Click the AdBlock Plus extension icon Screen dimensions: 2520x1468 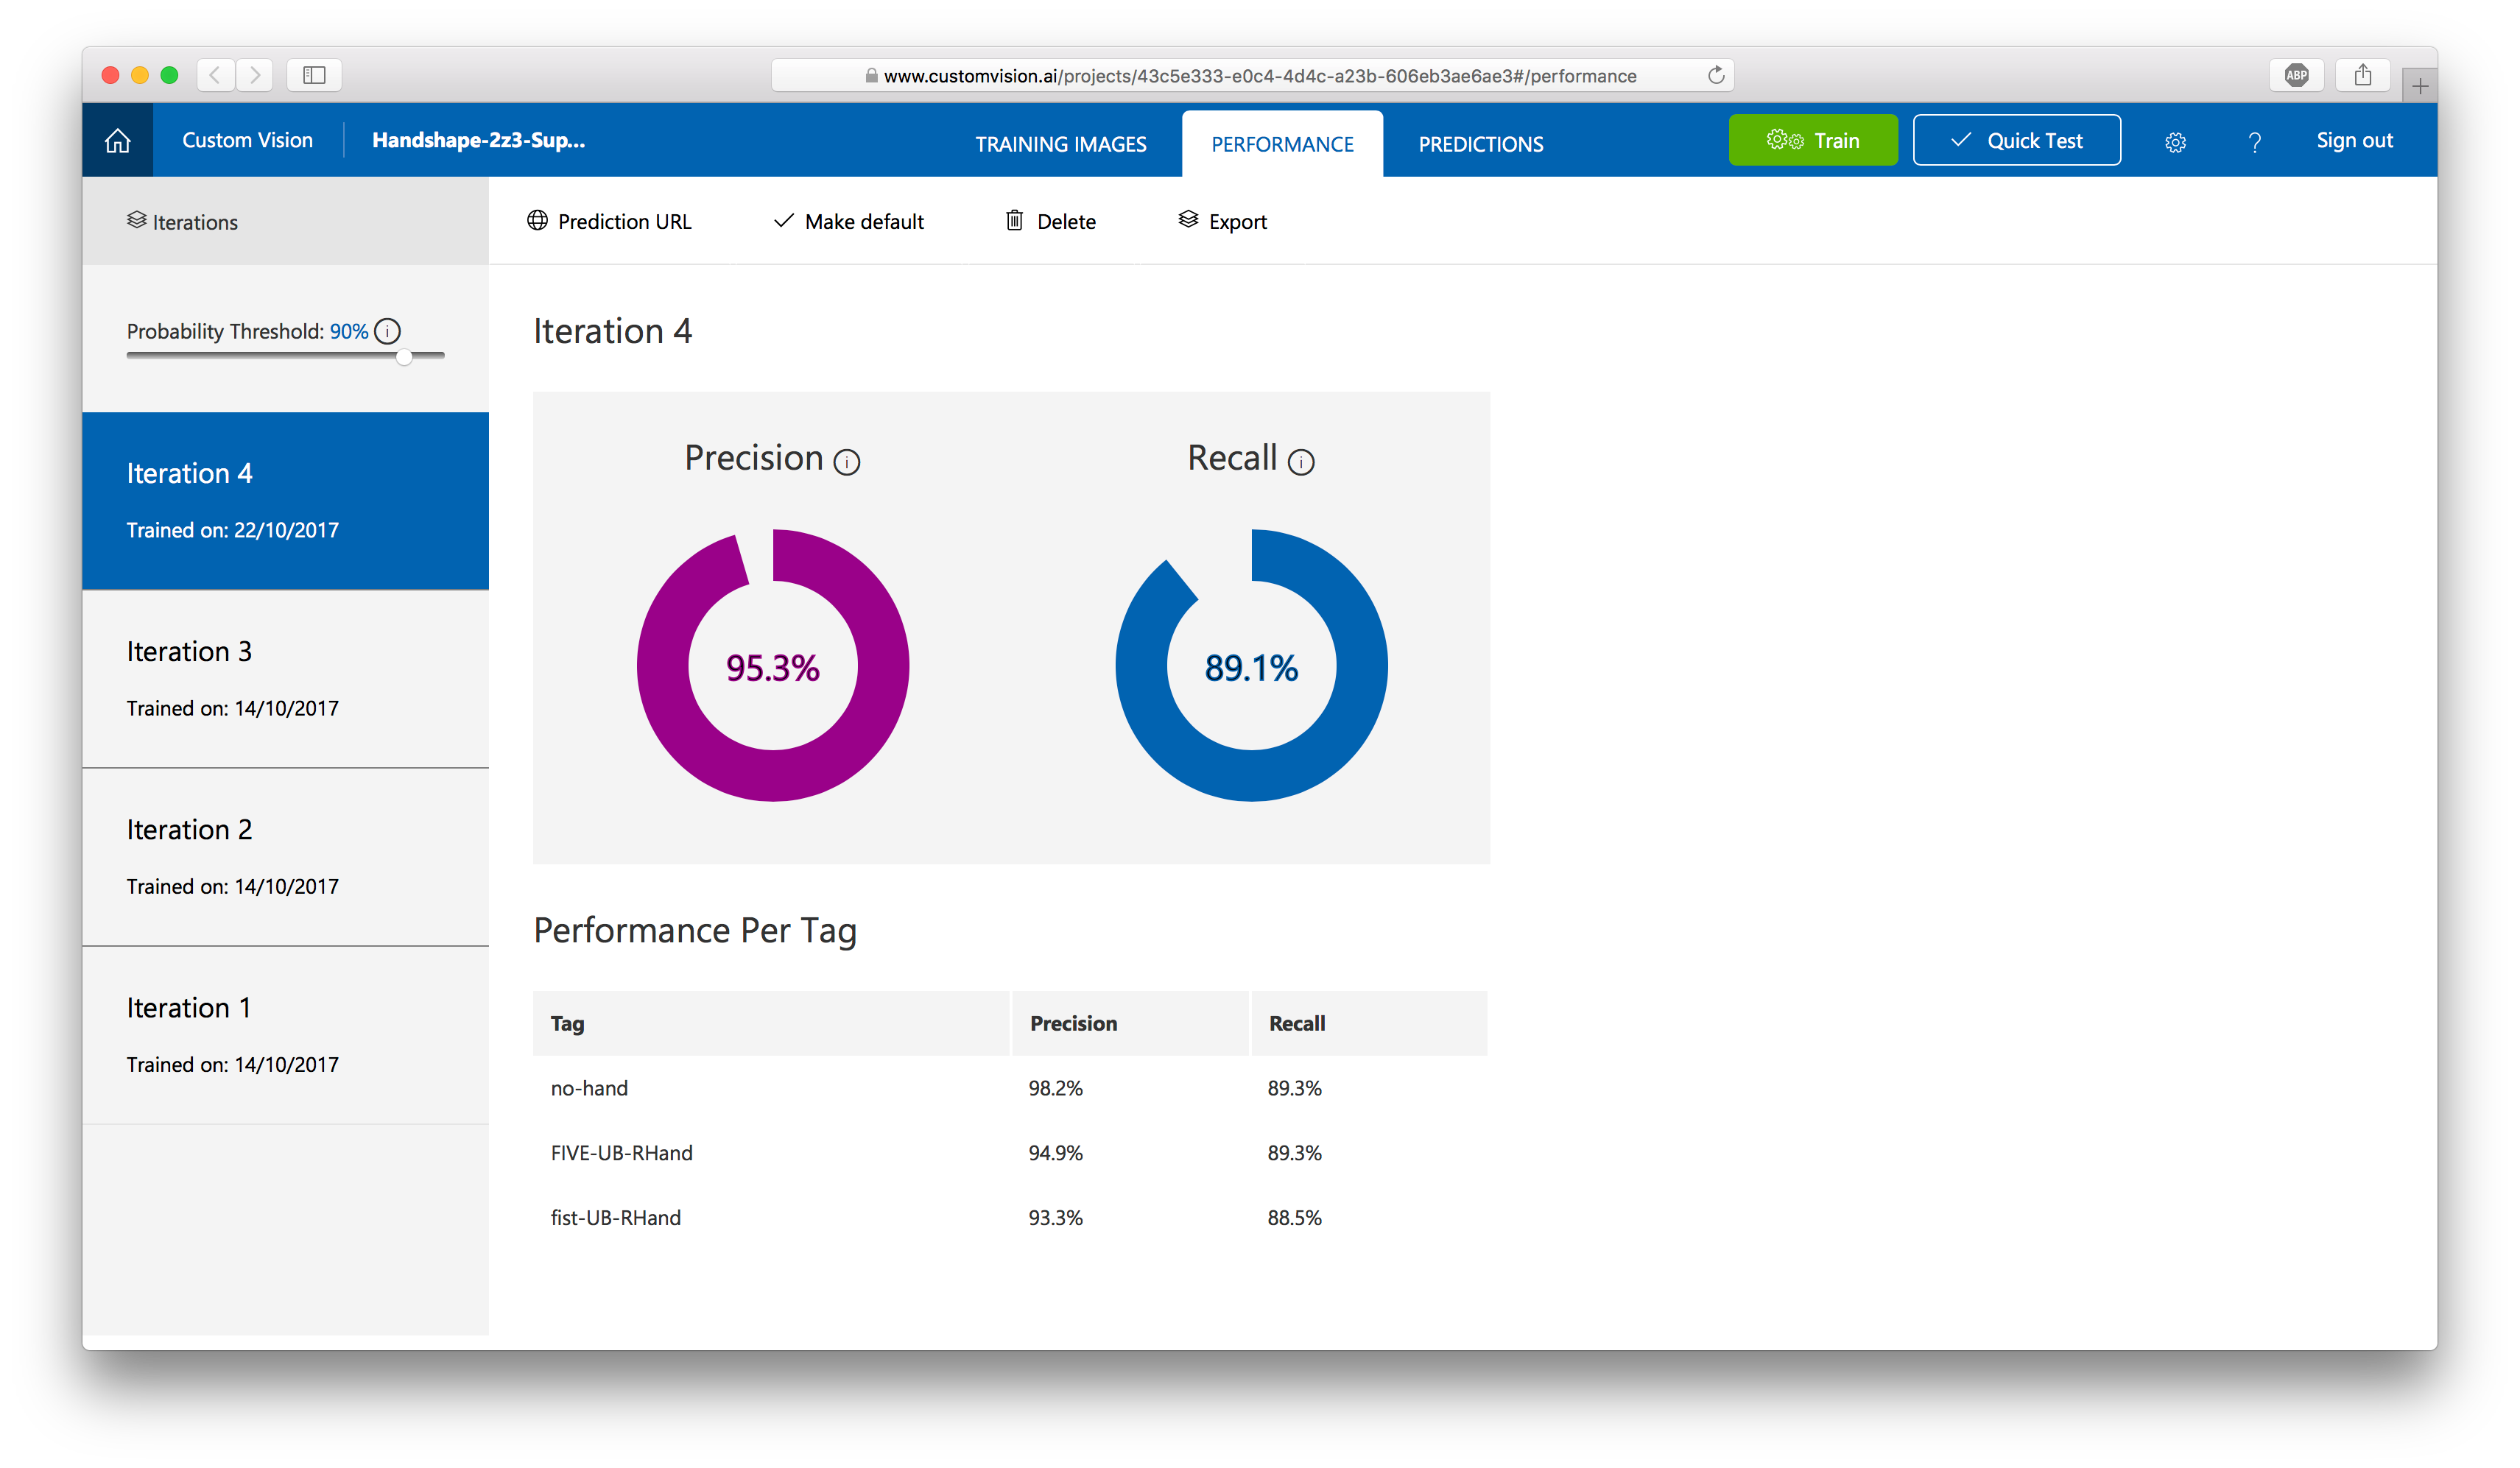(x=2296, y=75)
